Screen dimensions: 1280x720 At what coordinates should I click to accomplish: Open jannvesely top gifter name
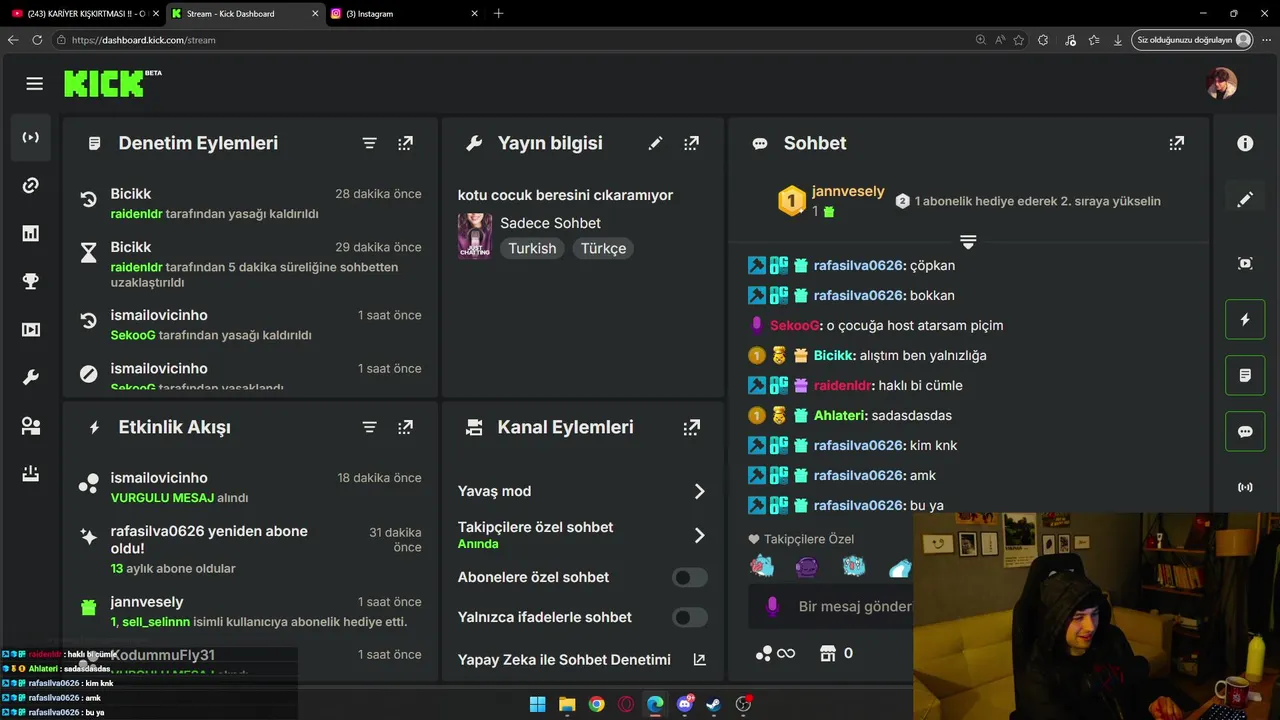pos(848,191)
